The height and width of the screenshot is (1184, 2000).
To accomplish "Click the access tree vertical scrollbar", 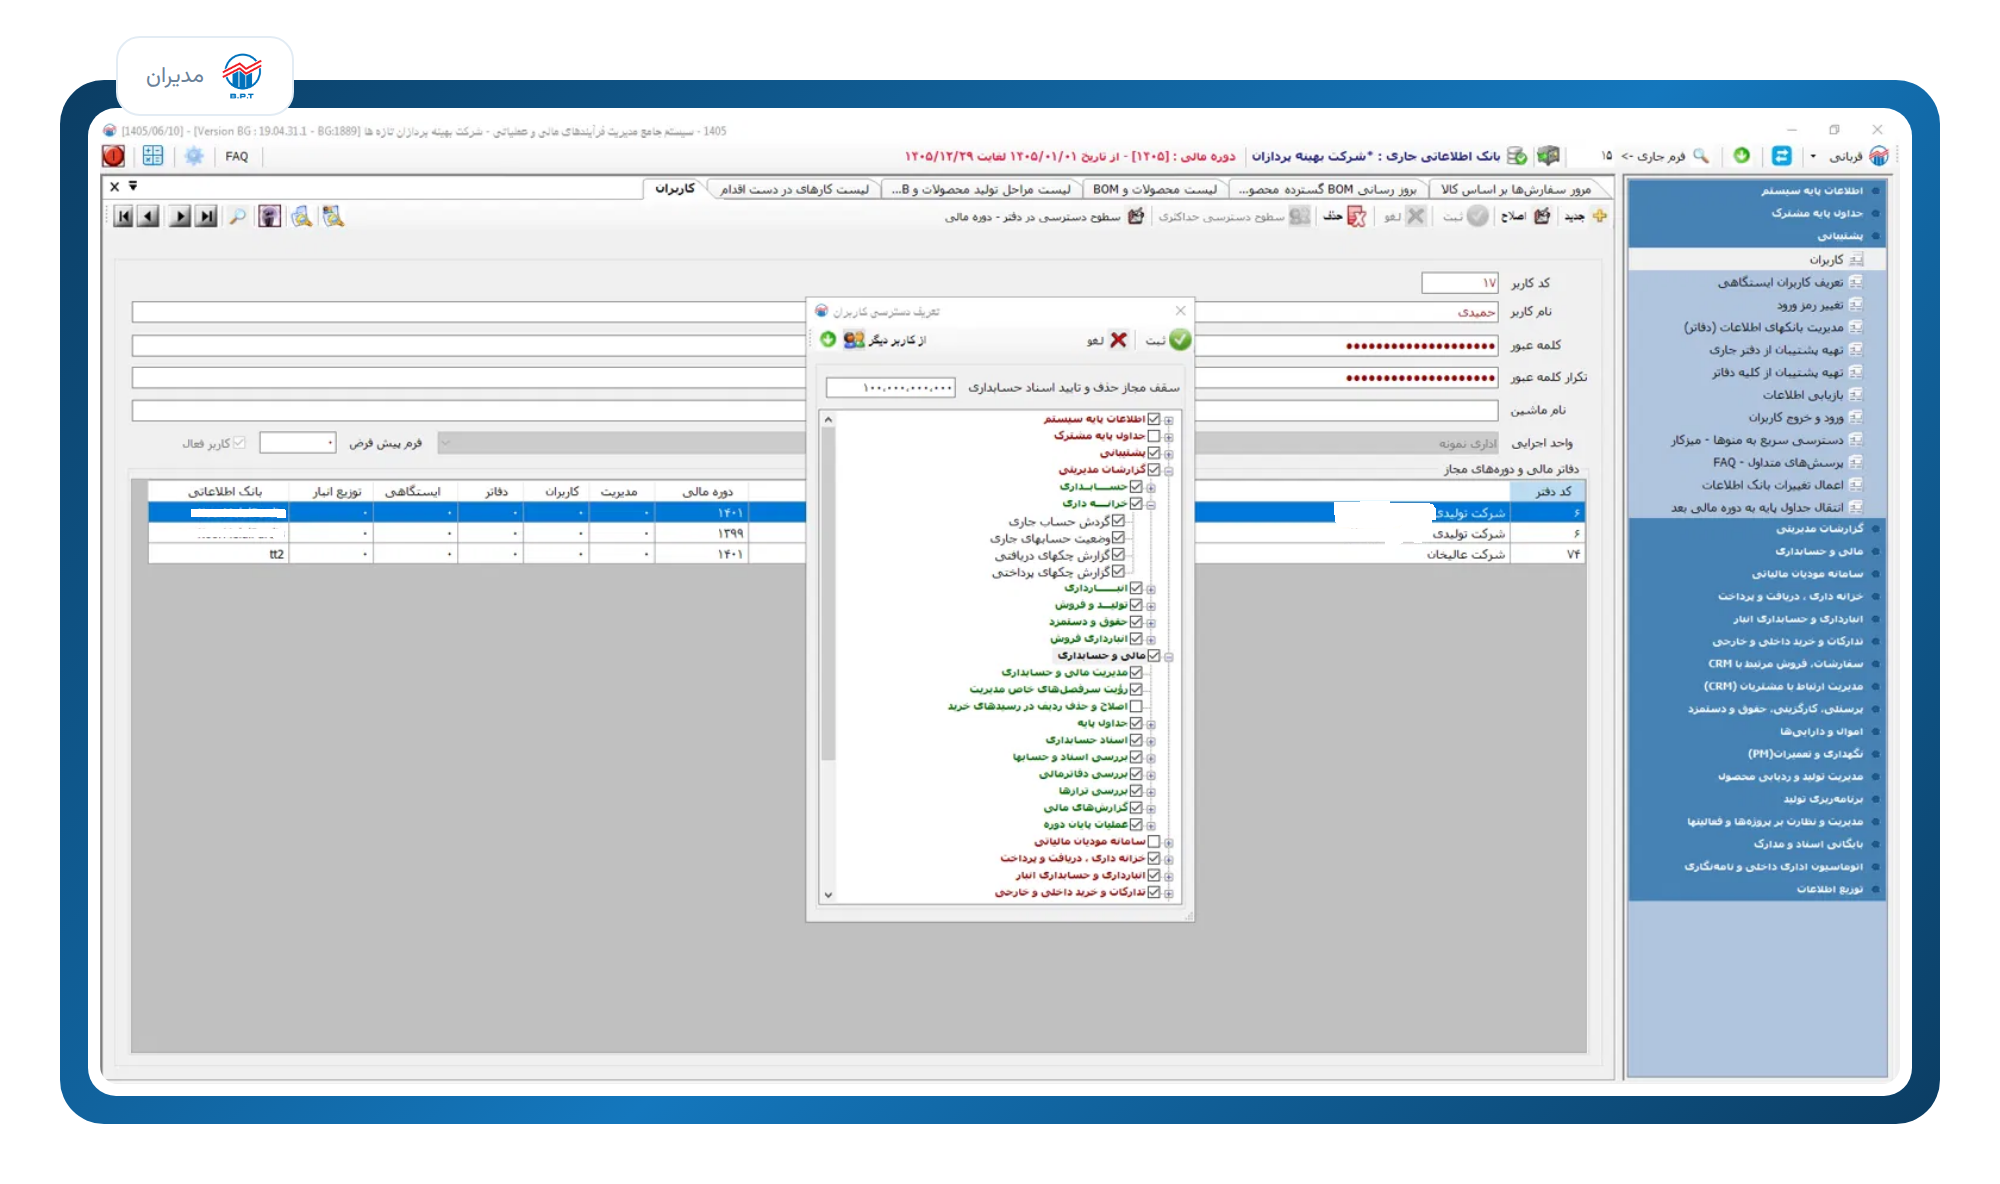I will click(828, 656).
